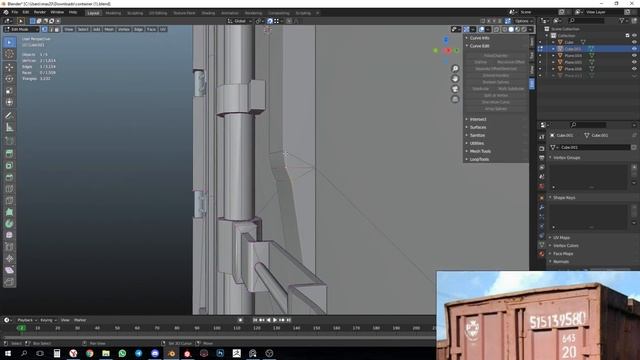Select the Poly Build tool

click(9, 212)
